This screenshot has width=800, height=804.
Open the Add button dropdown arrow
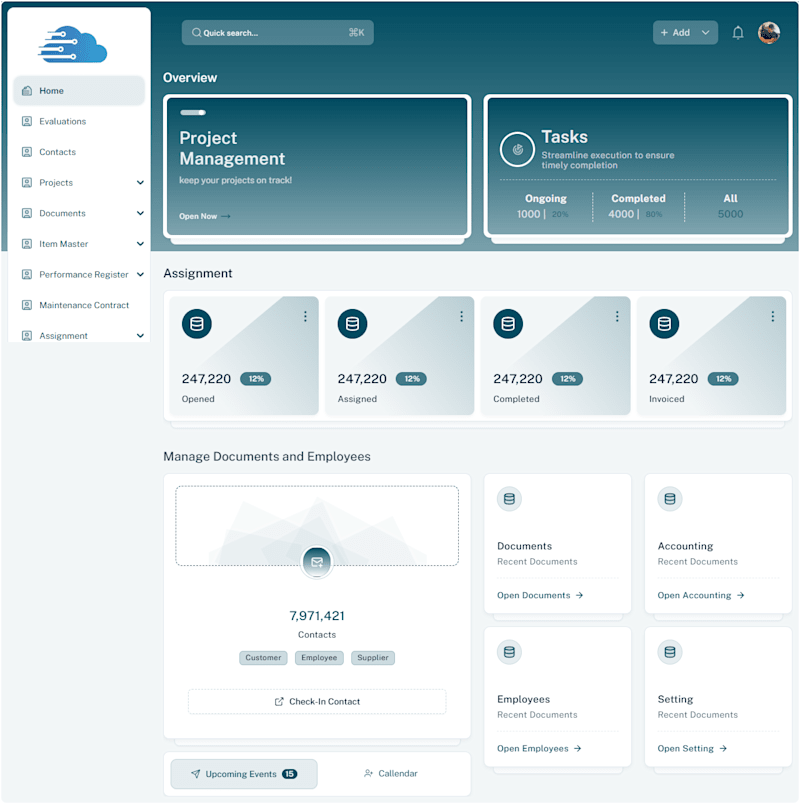click(x=706, y=33)
